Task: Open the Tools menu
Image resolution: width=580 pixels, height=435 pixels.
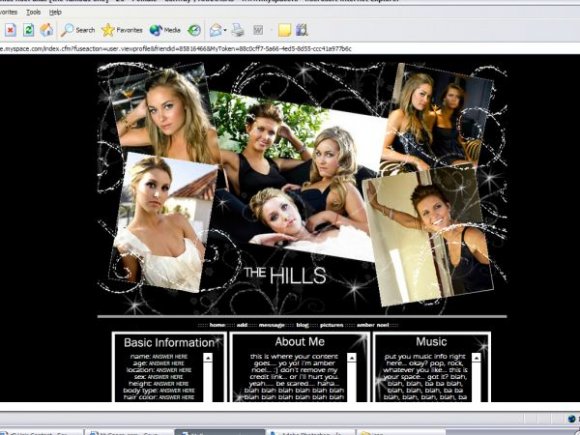Action: (x=33, y=12)
